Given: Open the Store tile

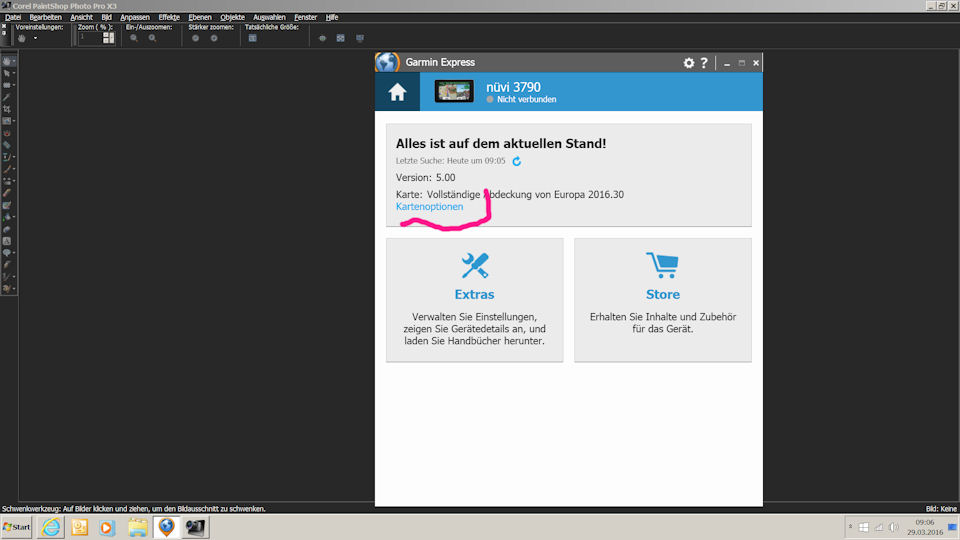Looking at the screenshot, I should pyautogui.click(x=662, y=299).
